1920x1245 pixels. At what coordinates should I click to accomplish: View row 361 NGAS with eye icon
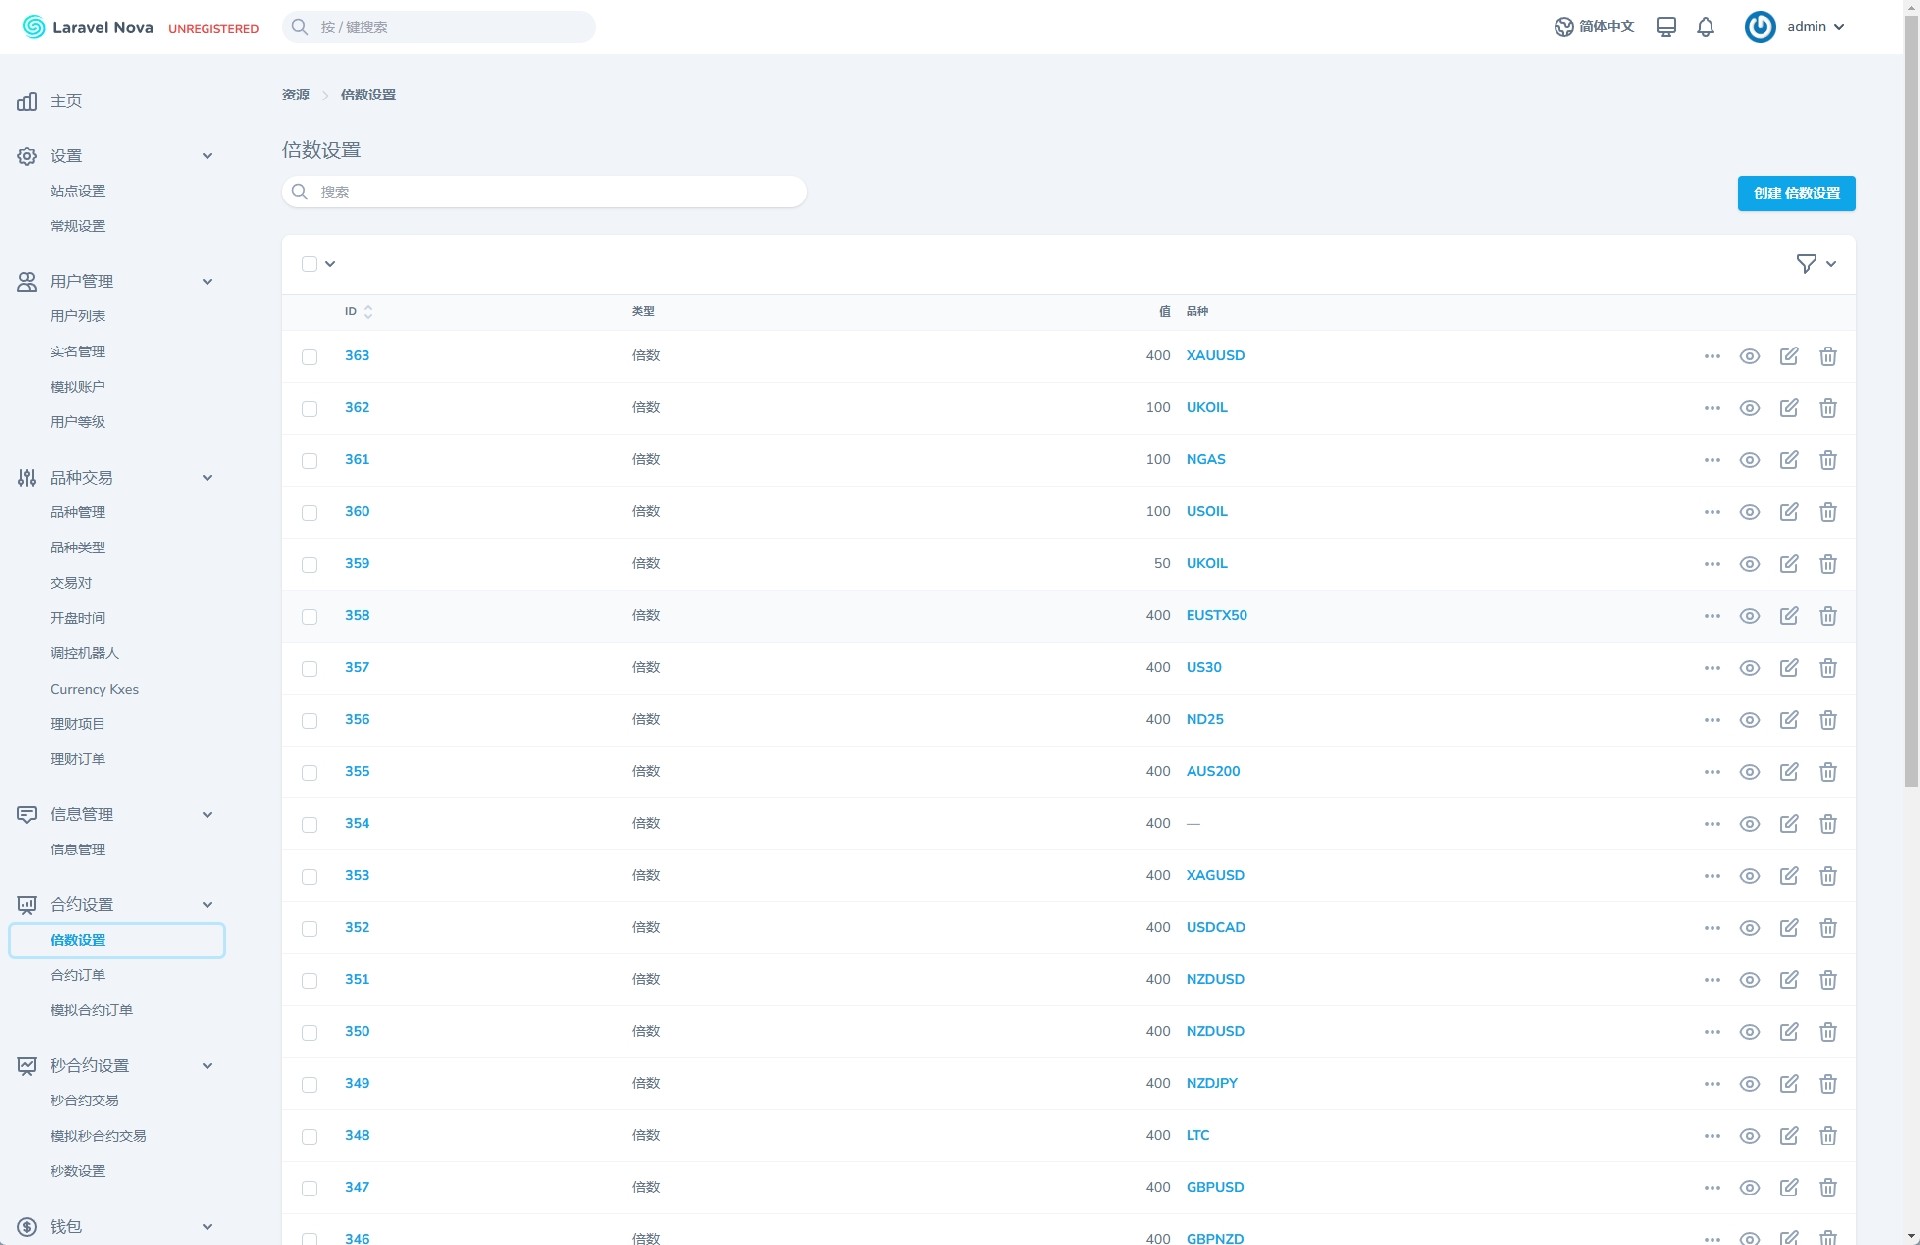pos(1749,460)
